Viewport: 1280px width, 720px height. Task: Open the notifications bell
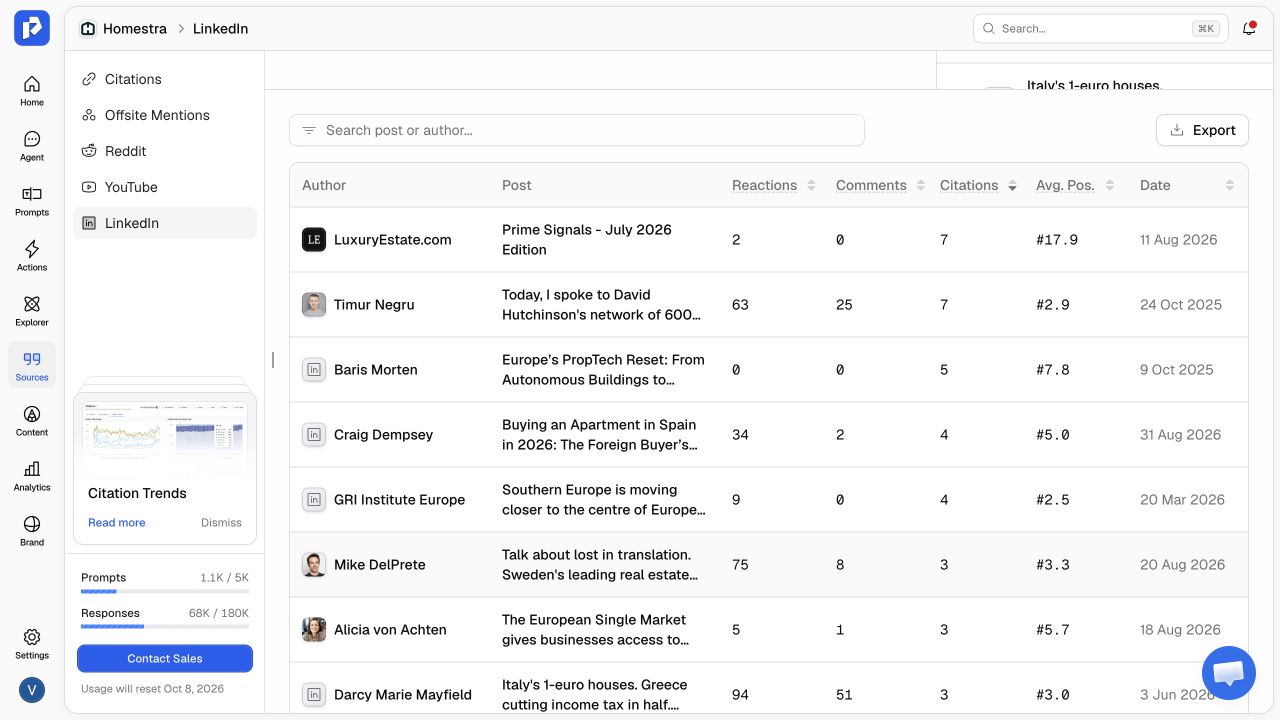[1249, 29]
